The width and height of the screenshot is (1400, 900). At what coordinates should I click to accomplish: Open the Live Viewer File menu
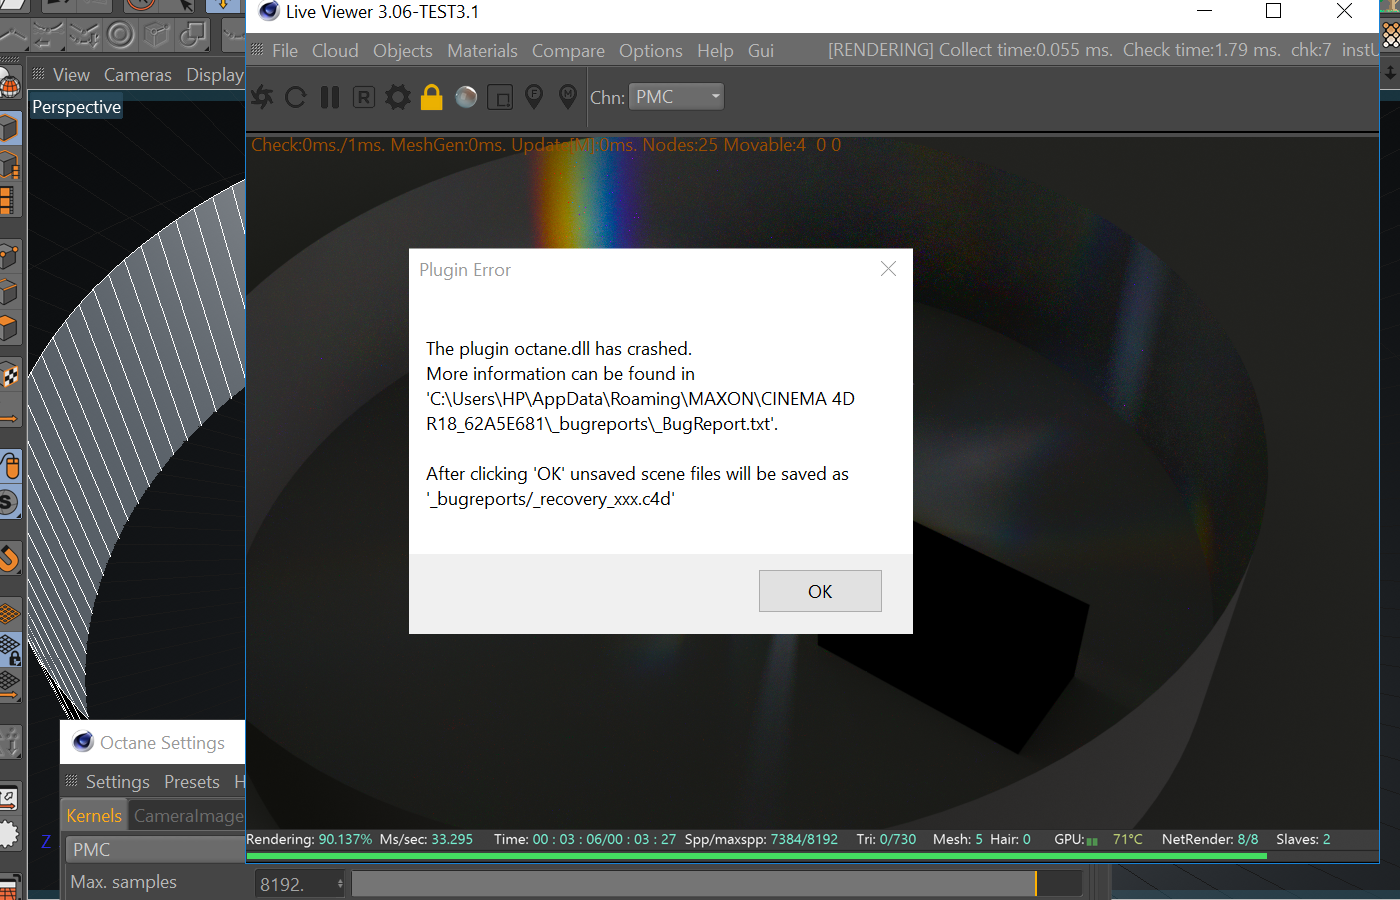pos(285,51)
